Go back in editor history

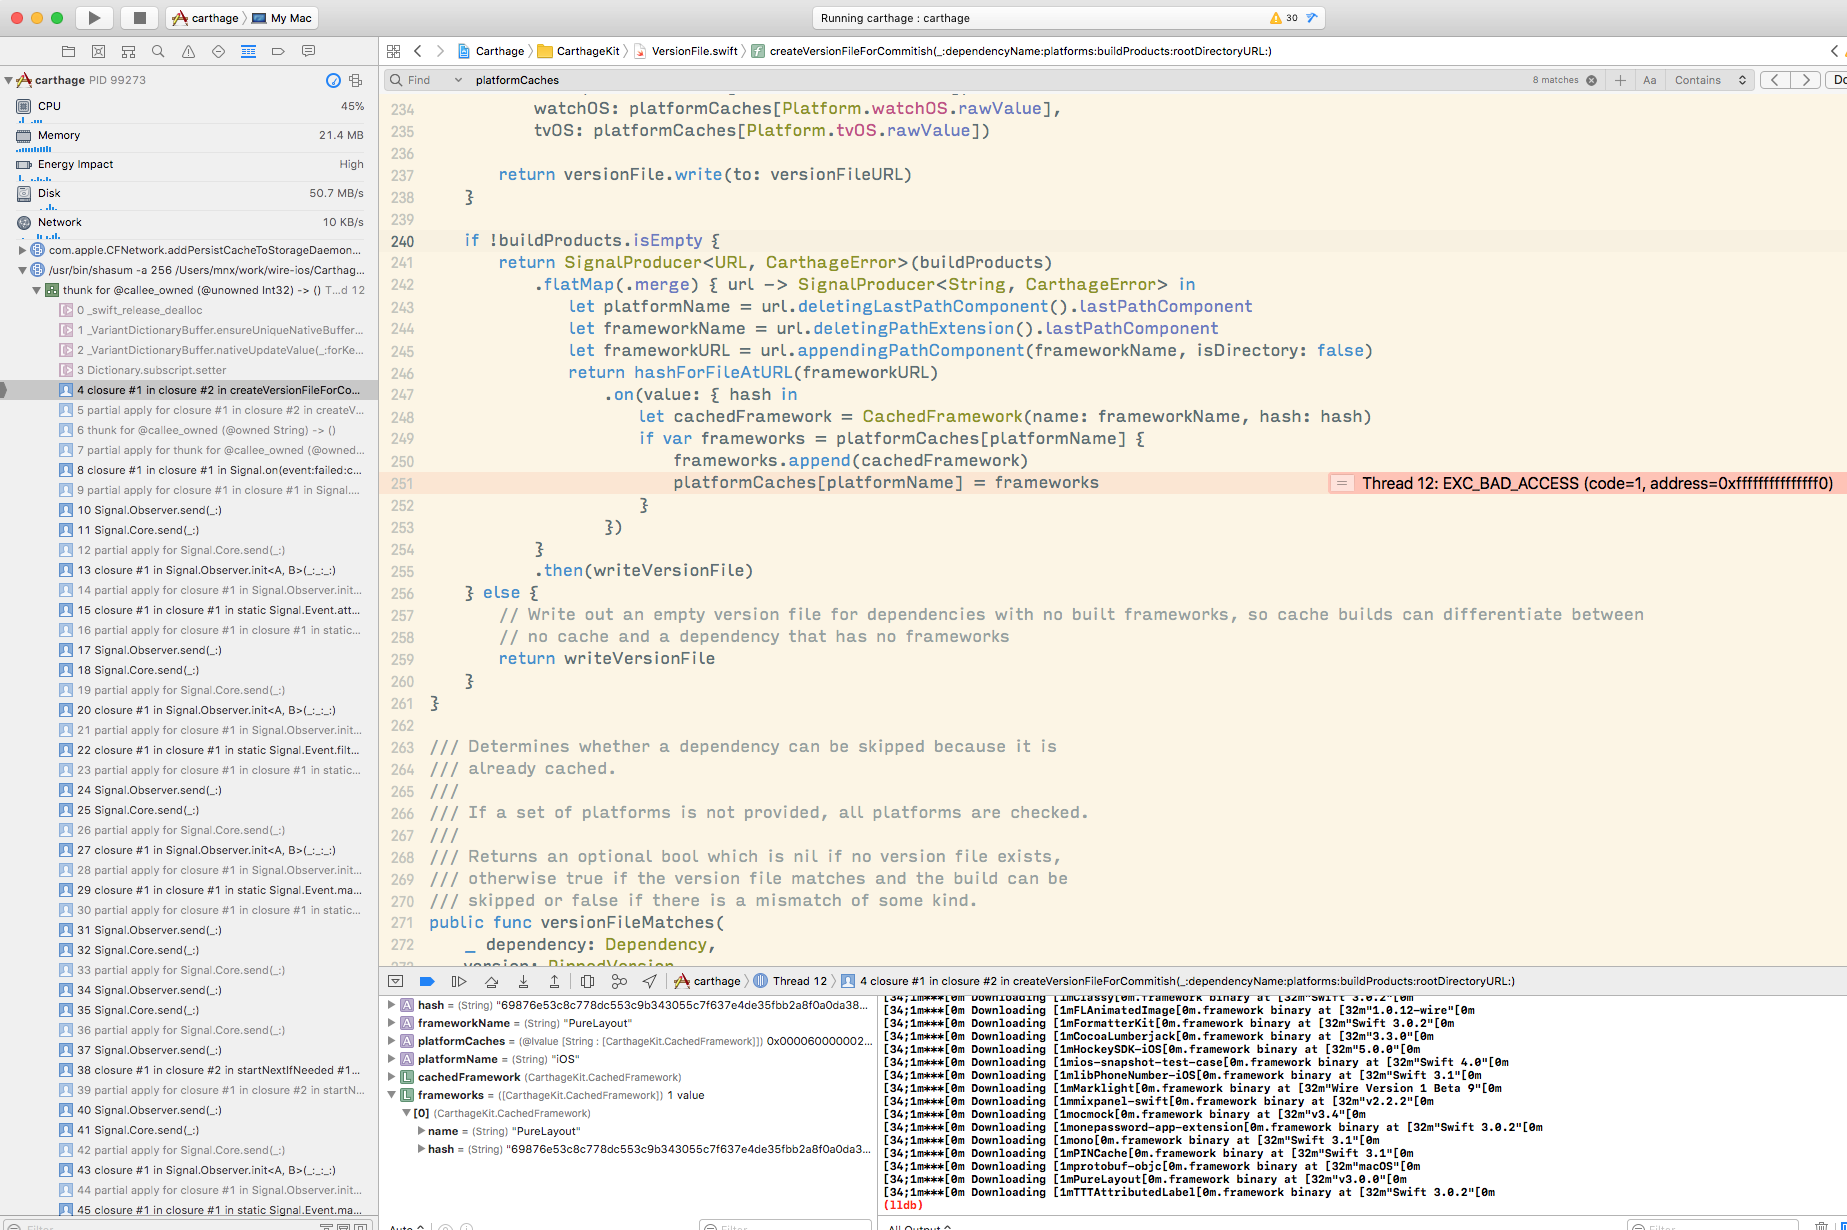(x=418, y=51)
